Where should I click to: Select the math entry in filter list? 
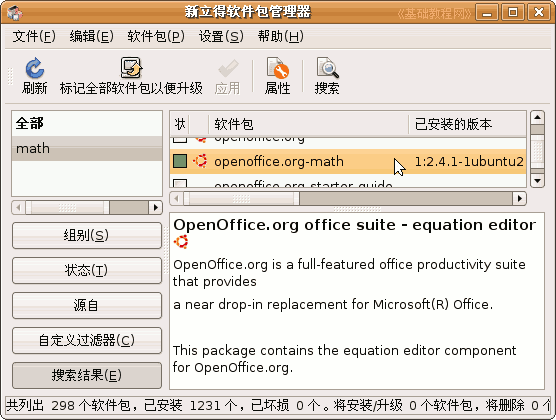(87, 148)
